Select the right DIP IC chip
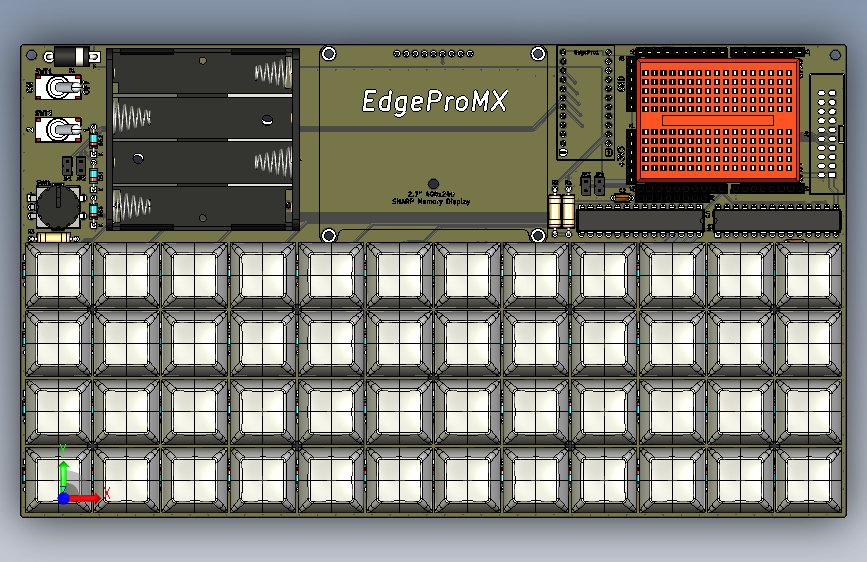Screen dimensions: 867x562 [777, 221]
